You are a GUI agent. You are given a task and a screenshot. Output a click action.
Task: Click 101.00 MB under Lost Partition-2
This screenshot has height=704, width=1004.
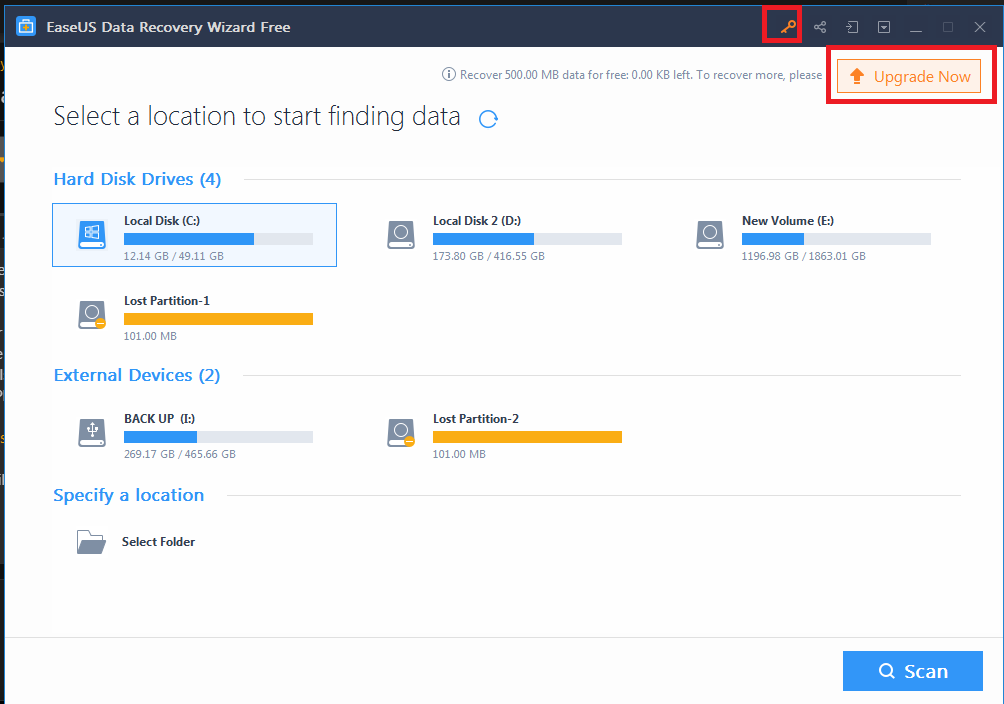[x=459, y=454]
